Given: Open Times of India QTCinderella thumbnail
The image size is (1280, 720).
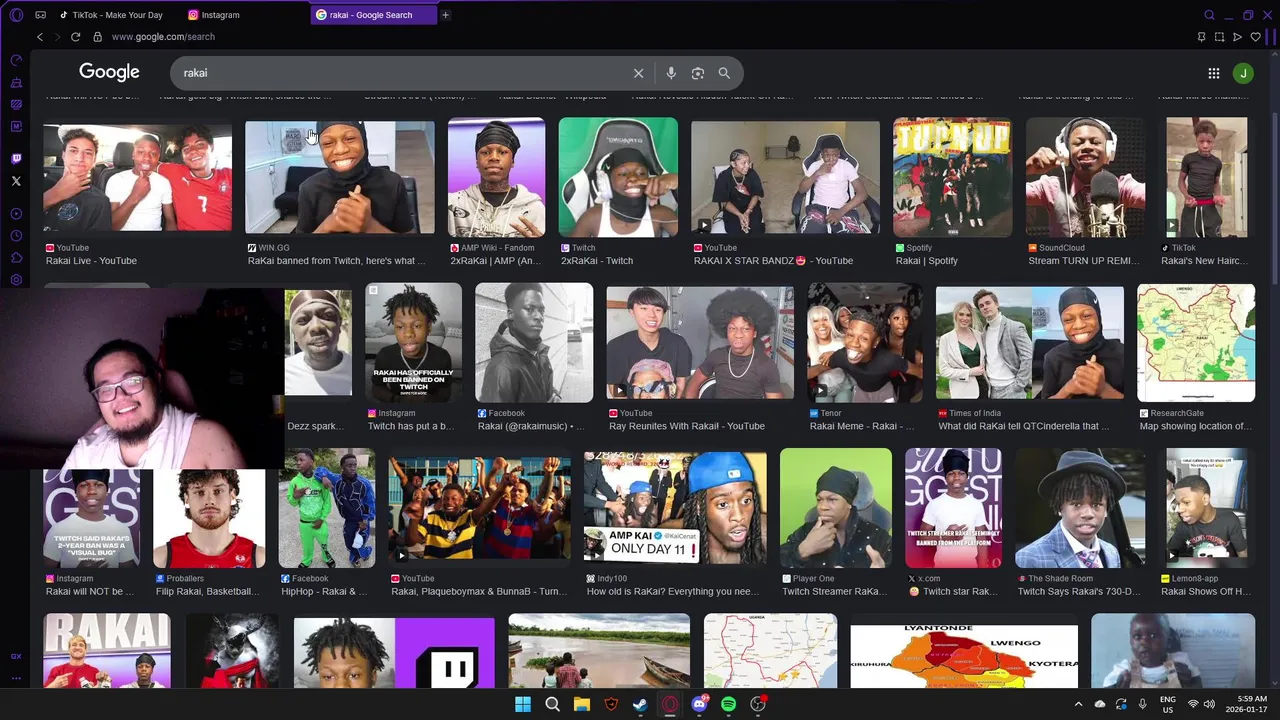Looking at the screenshot, I should [1030, 343].
